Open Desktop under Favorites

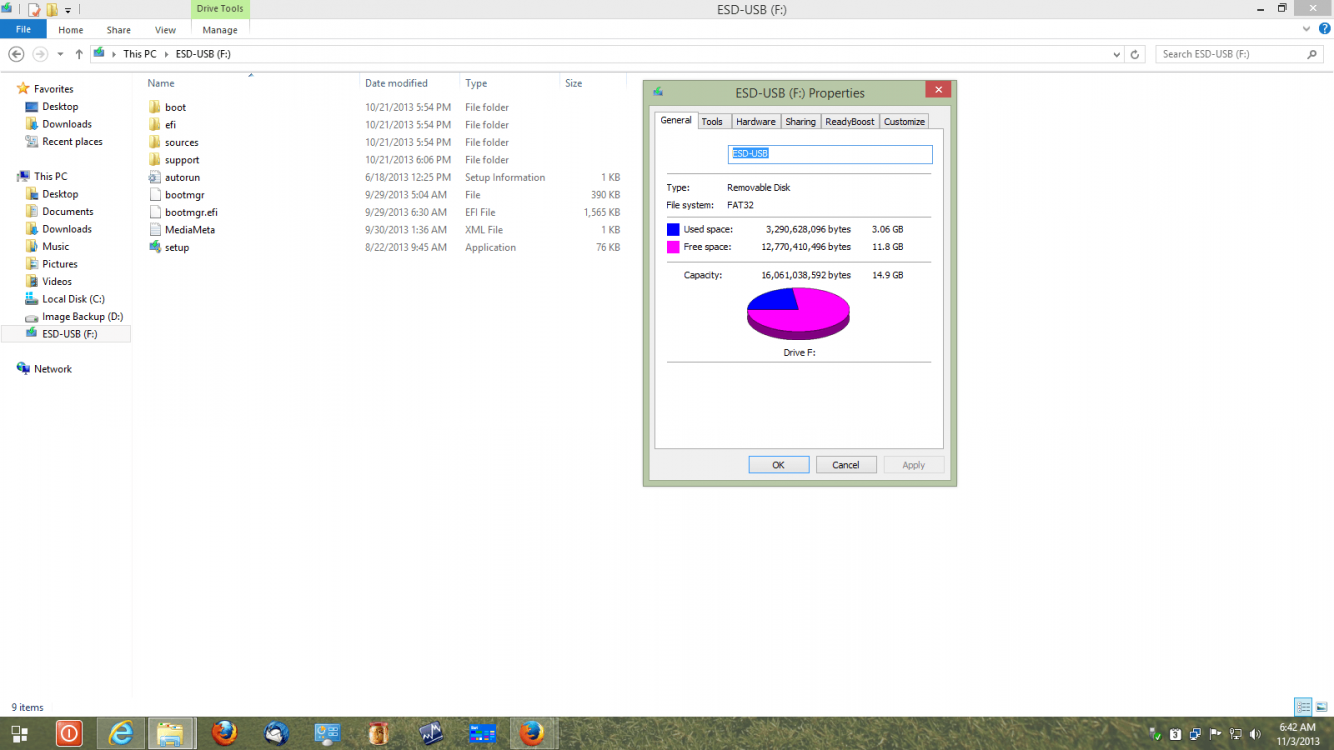tap(60, 107)
